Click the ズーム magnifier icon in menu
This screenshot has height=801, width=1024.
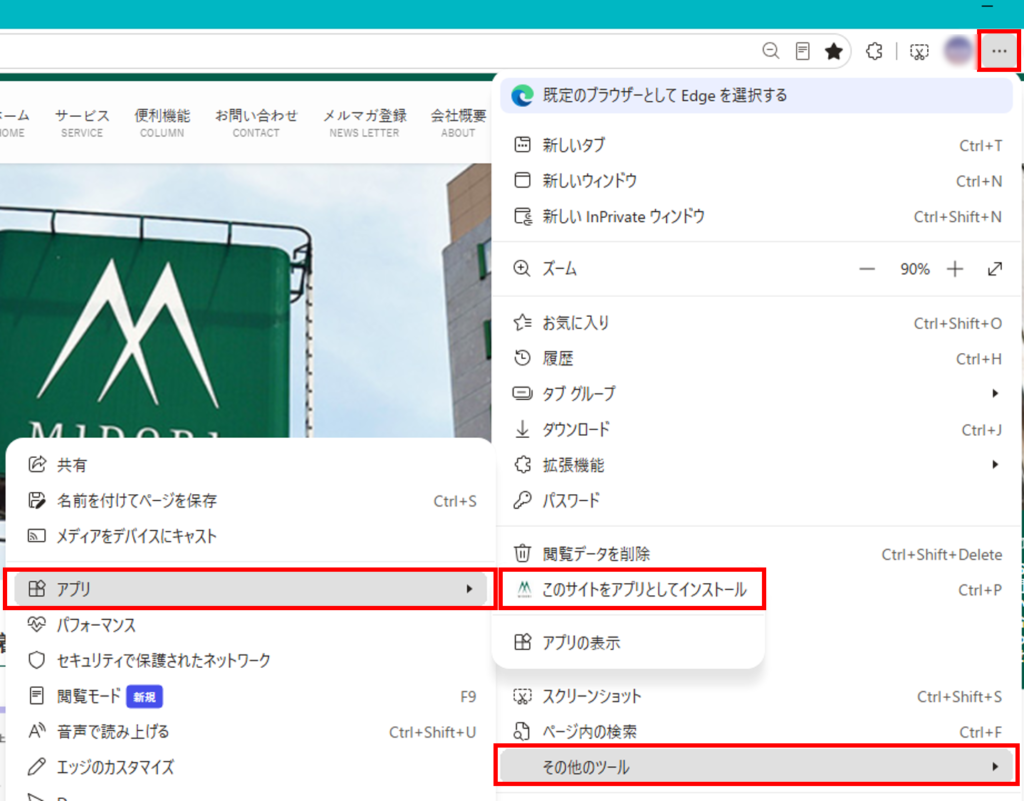point(522,269)
